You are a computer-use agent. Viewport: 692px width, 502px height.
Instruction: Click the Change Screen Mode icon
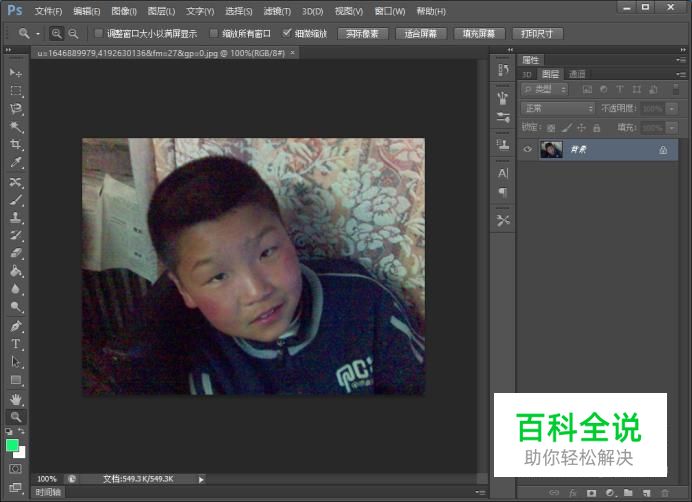(15, 487)
